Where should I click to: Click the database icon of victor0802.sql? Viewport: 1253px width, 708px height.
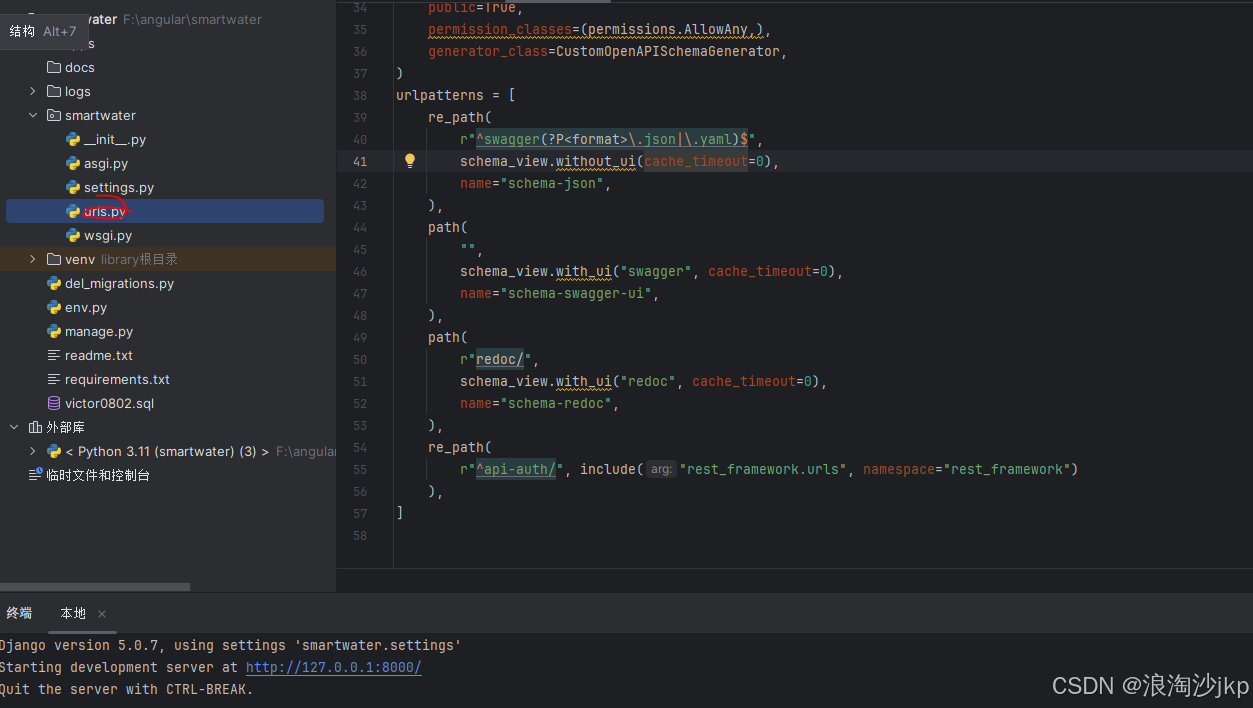pos(54,403)
